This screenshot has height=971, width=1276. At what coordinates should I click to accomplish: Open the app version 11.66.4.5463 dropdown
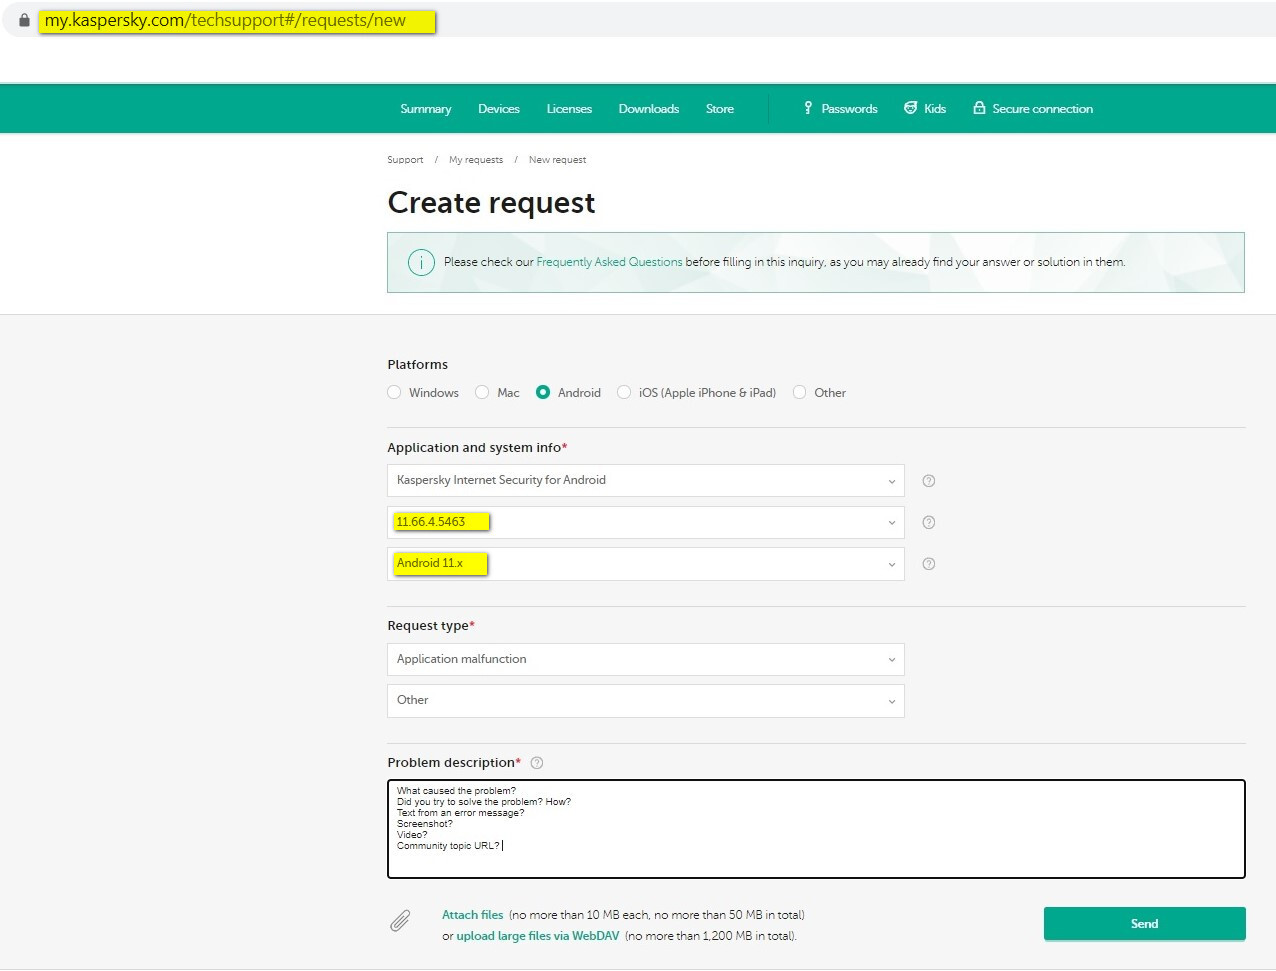[x=646, y=522]
